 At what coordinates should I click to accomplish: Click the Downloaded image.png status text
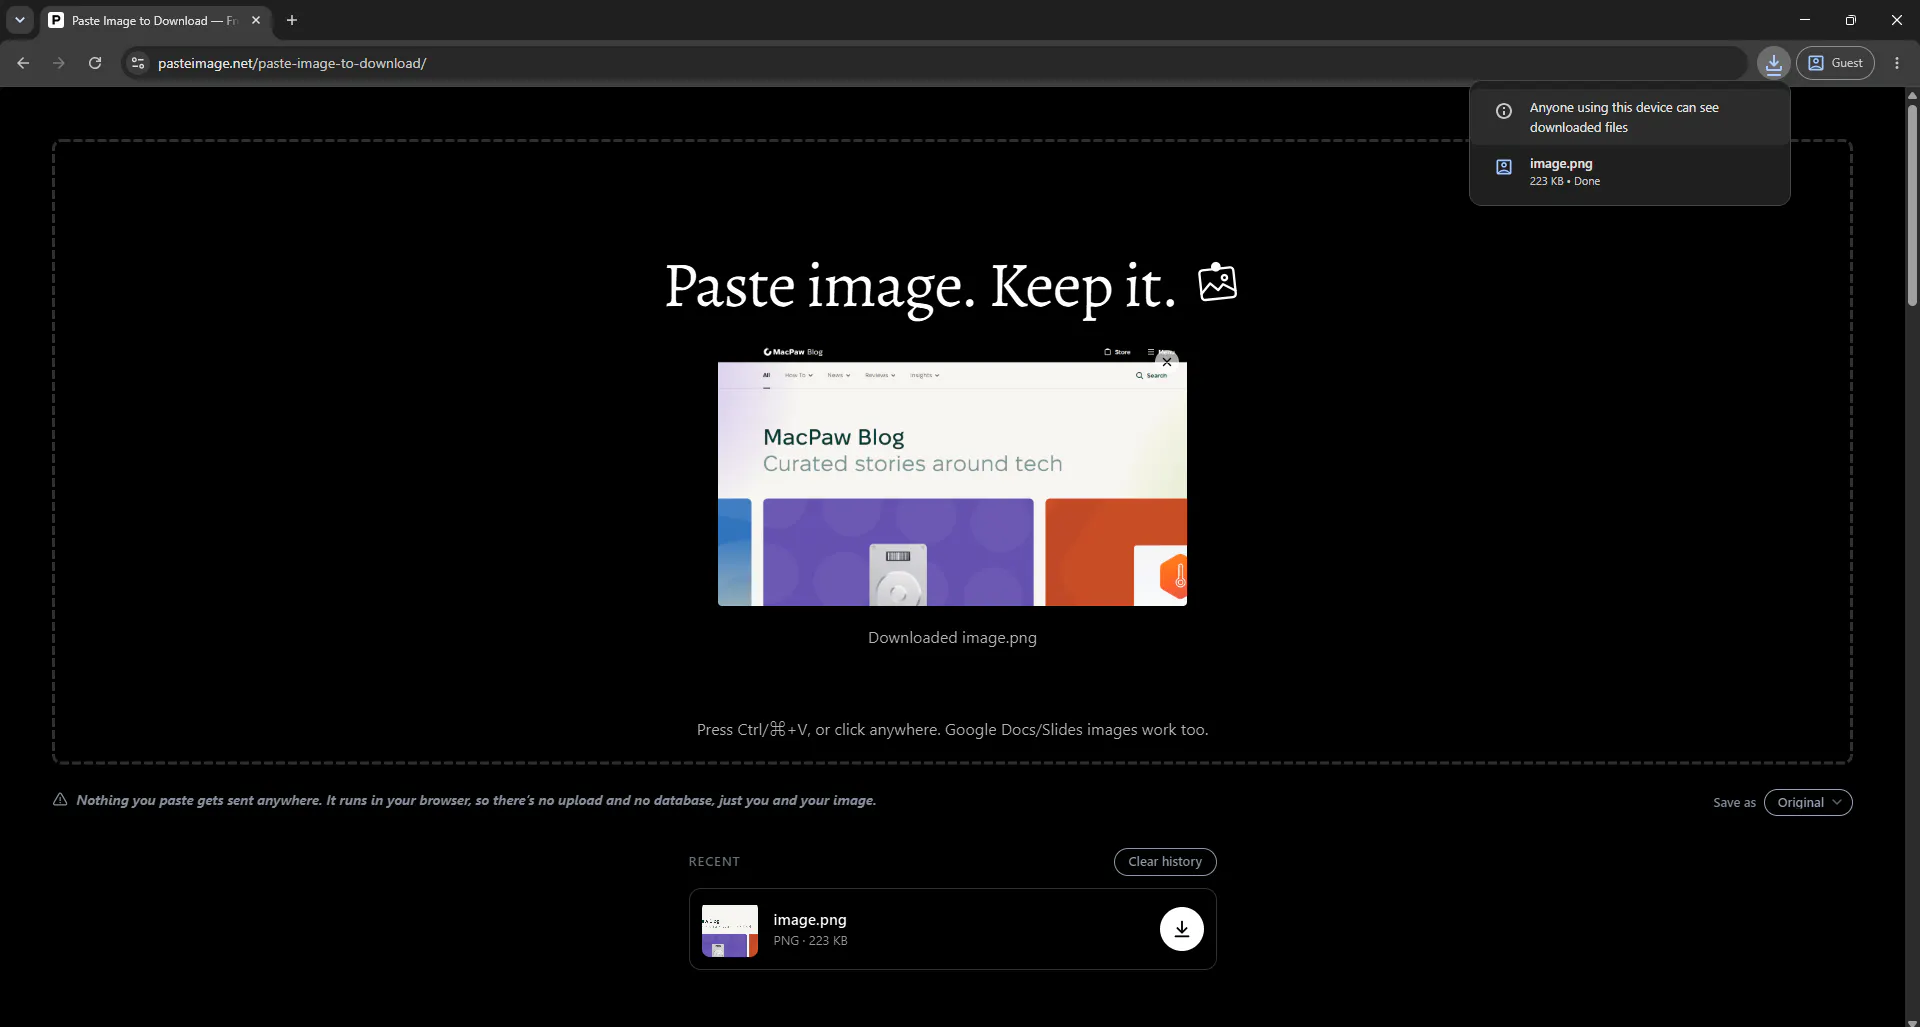click(952, 638)
